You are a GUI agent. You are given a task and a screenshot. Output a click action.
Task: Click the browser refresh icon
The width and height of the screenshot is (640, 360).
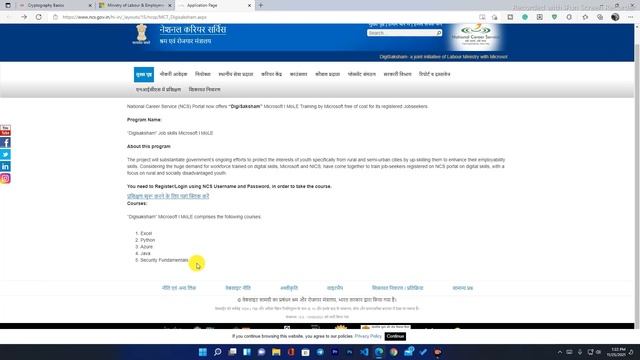tap(39, 17)
